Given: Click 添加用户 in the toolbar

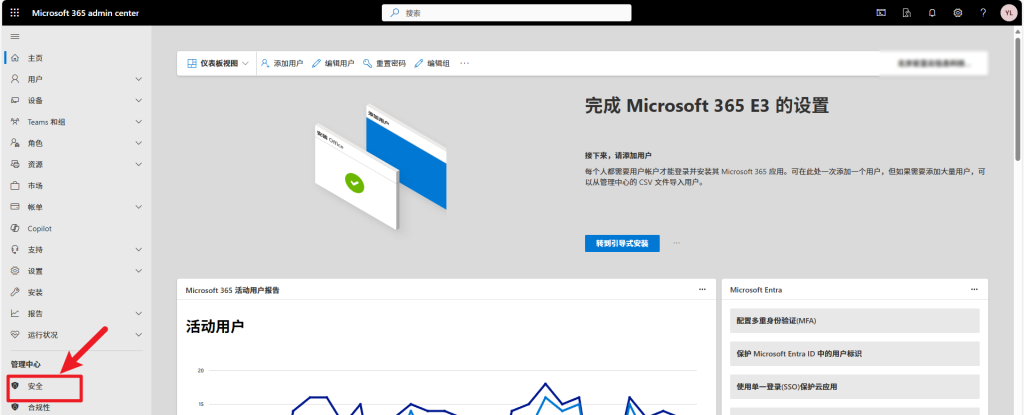Looking at the screenshot, I should click(282, 63).
